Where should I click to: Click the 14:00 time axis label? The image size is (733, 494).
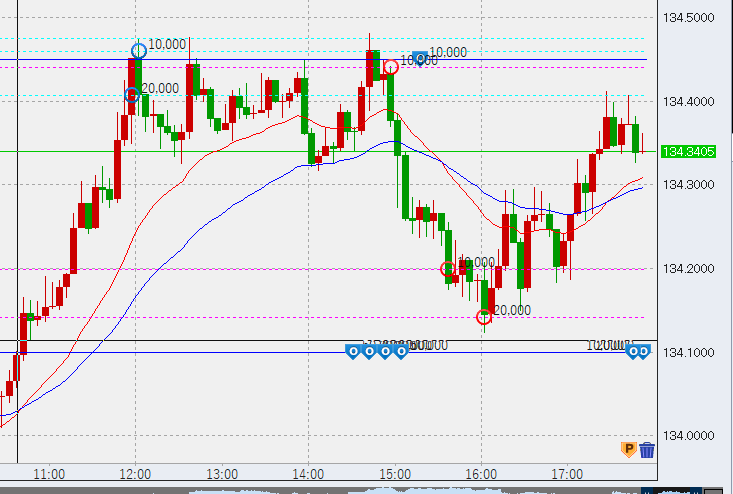pyautogui.click(x=307, y=473)
